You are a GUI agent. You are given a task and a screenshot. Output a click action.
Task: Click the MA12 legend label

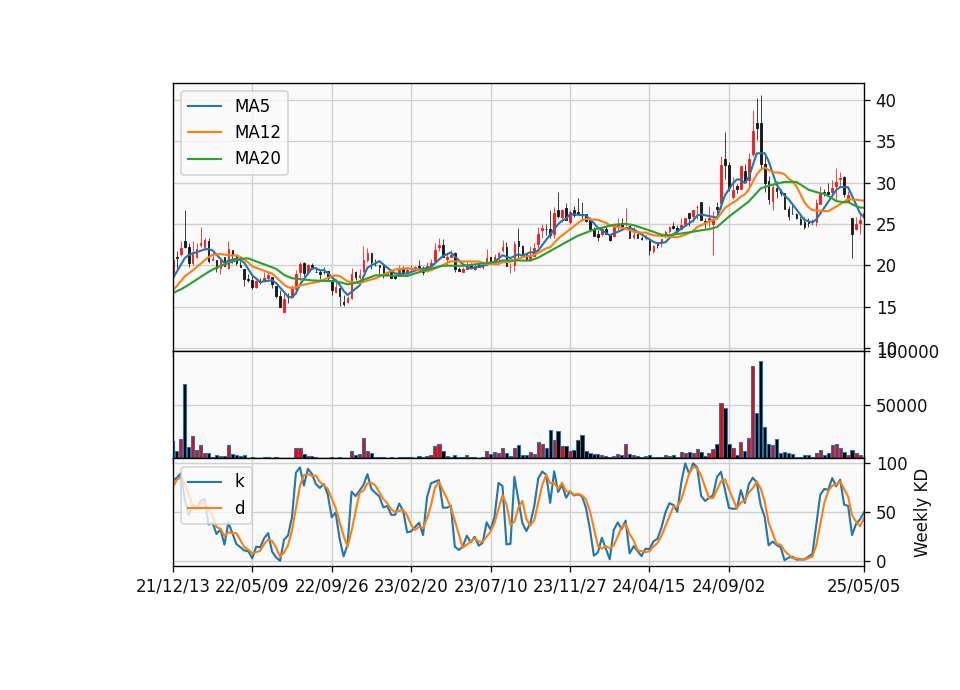click(257, 132)
